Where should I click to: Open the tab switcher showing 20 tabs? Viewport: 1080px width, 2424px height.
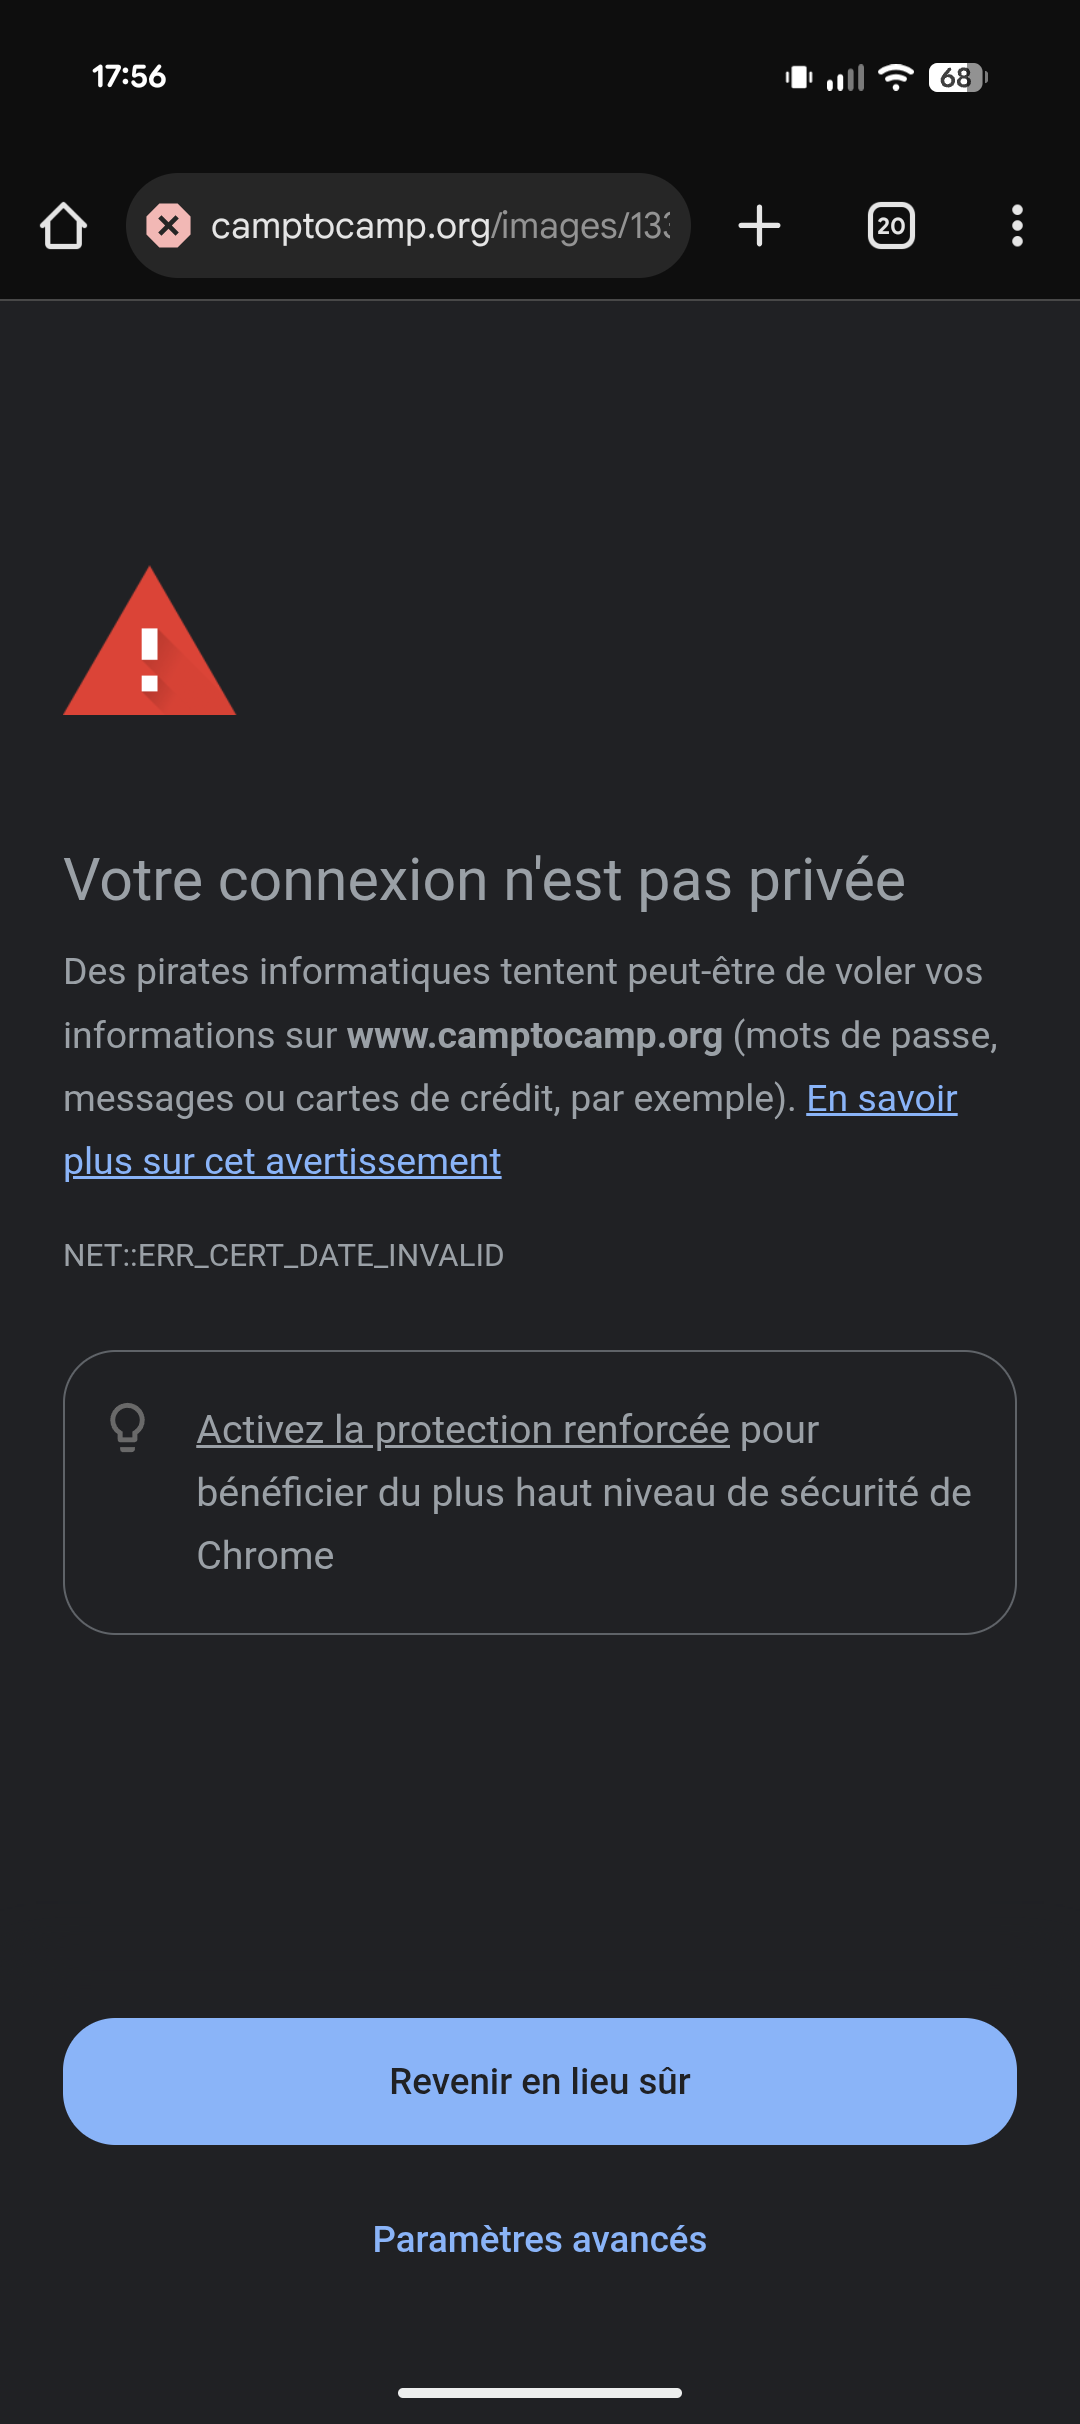pyautogui.click(x=891, y=226)
